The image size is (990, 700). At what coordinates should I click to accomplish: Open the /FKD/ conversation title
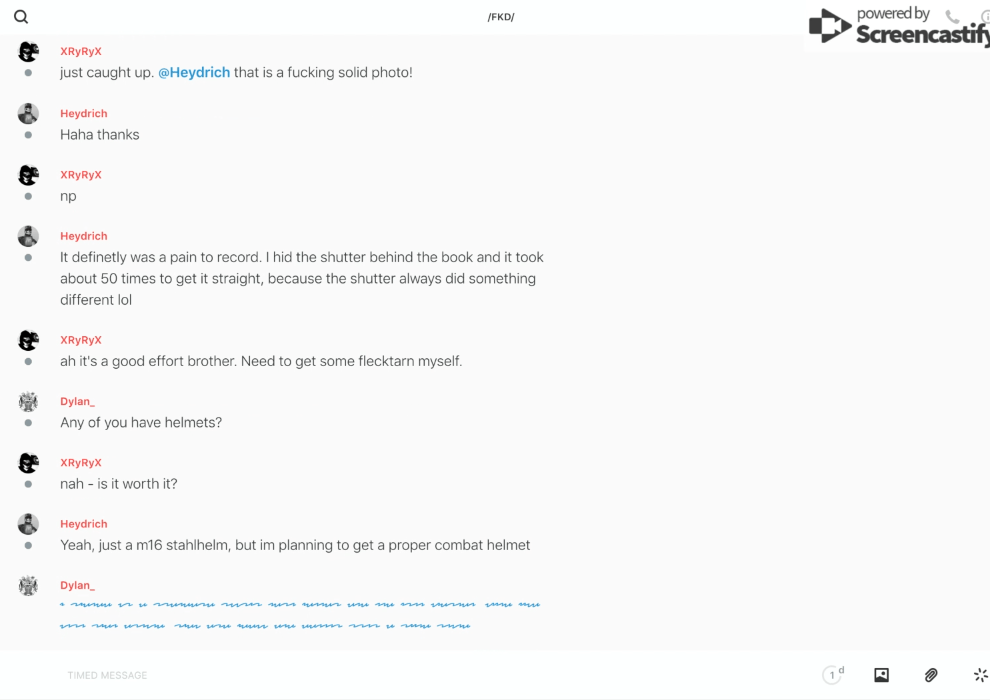501,17
